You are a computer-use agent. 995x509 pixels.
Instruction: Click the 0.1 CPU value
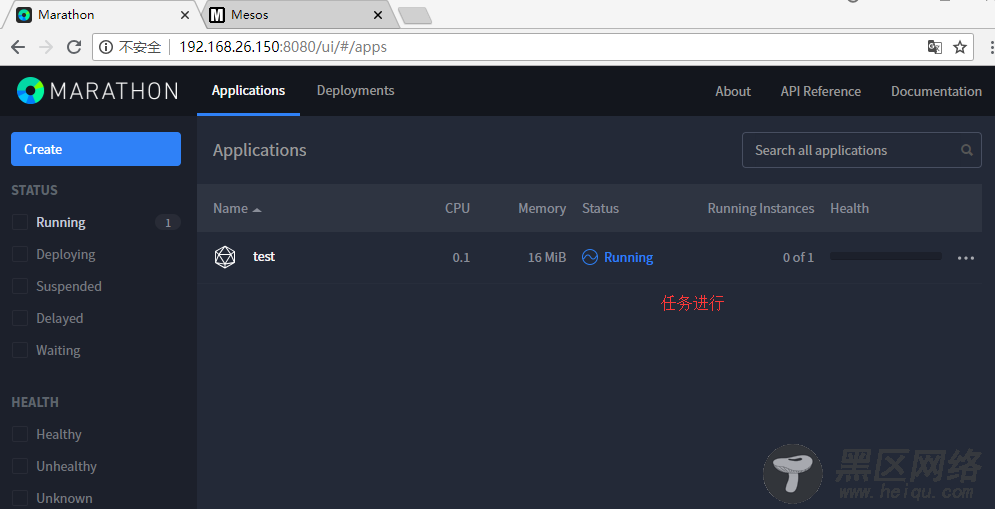click(461, 258)
